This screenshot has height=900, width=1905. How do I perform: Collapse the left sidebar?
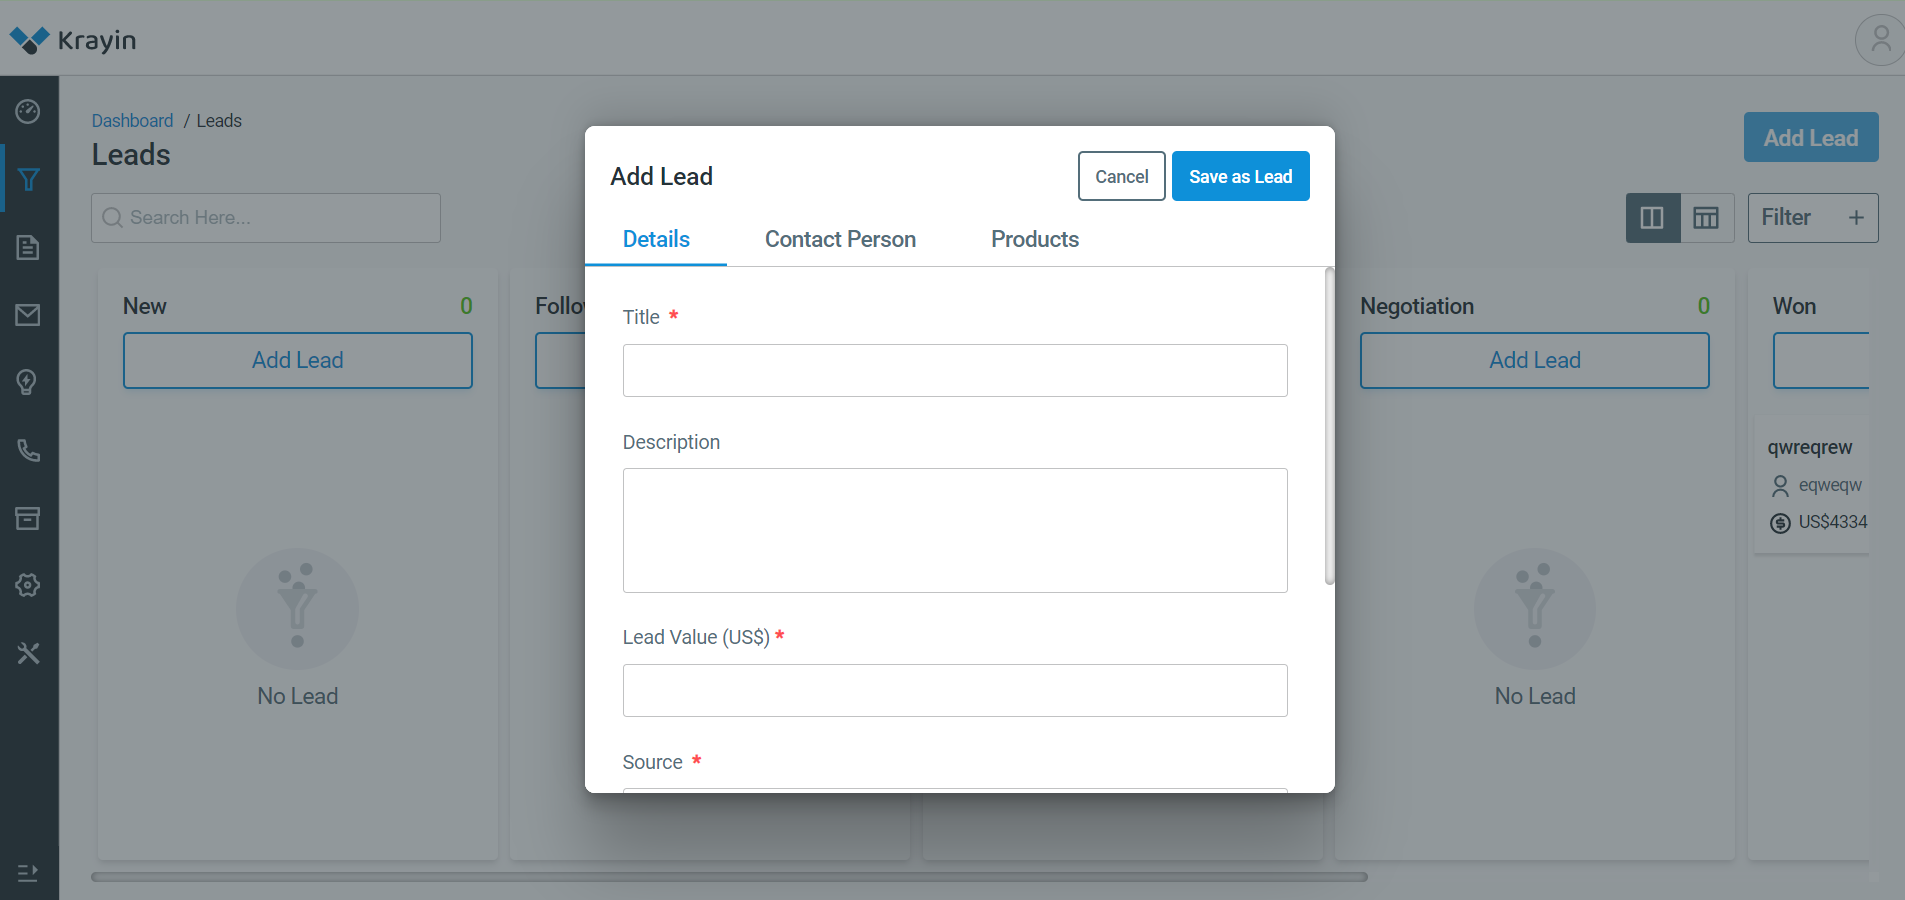click(28, 873)
